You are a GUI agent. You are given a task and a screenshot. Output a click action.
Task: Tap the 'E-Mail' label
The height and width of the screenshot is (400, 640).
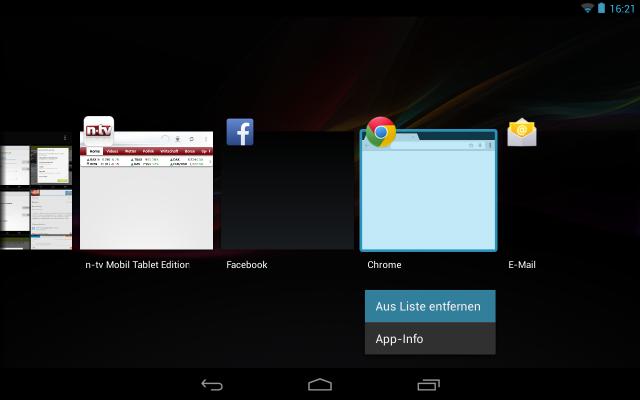522,264
